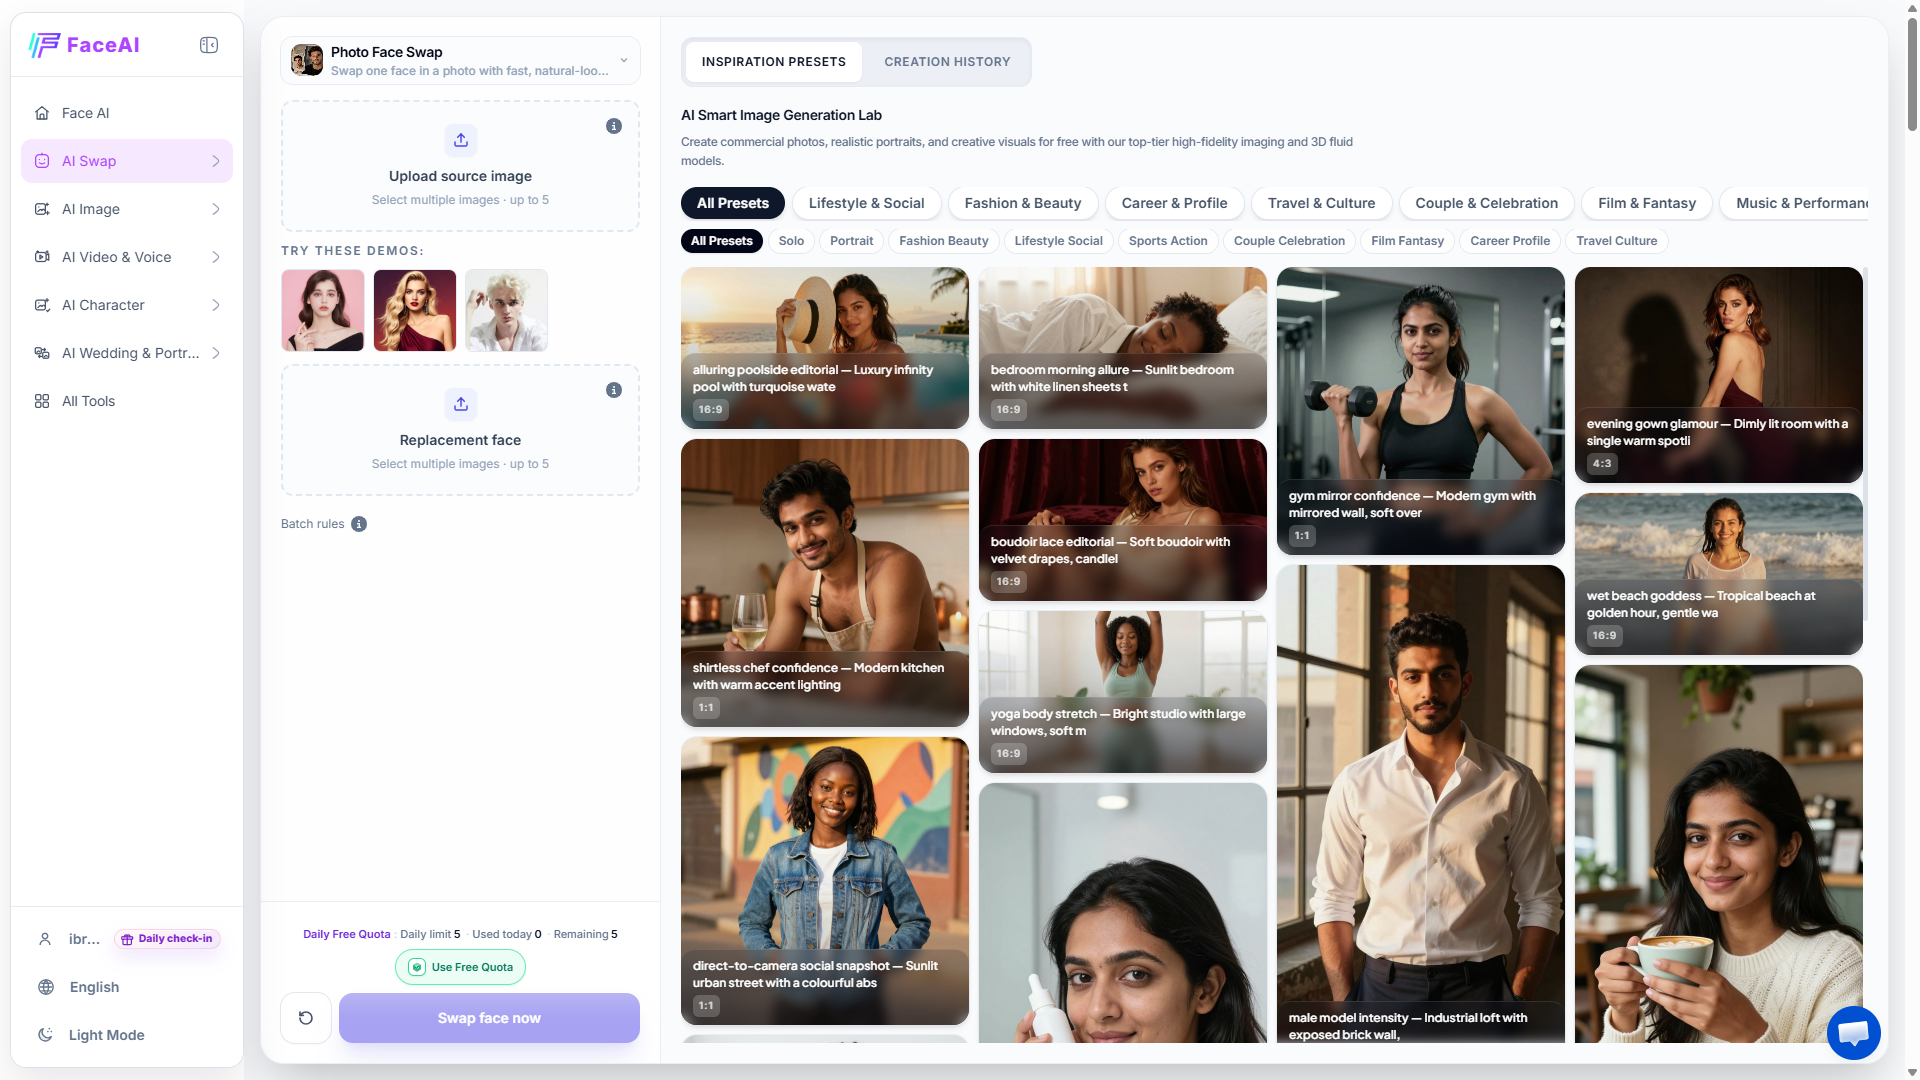The width and height of the screenshot is (1920, 1080).
Task: Choose the Portrait sub-filter chip
Action: pos(851,241)
